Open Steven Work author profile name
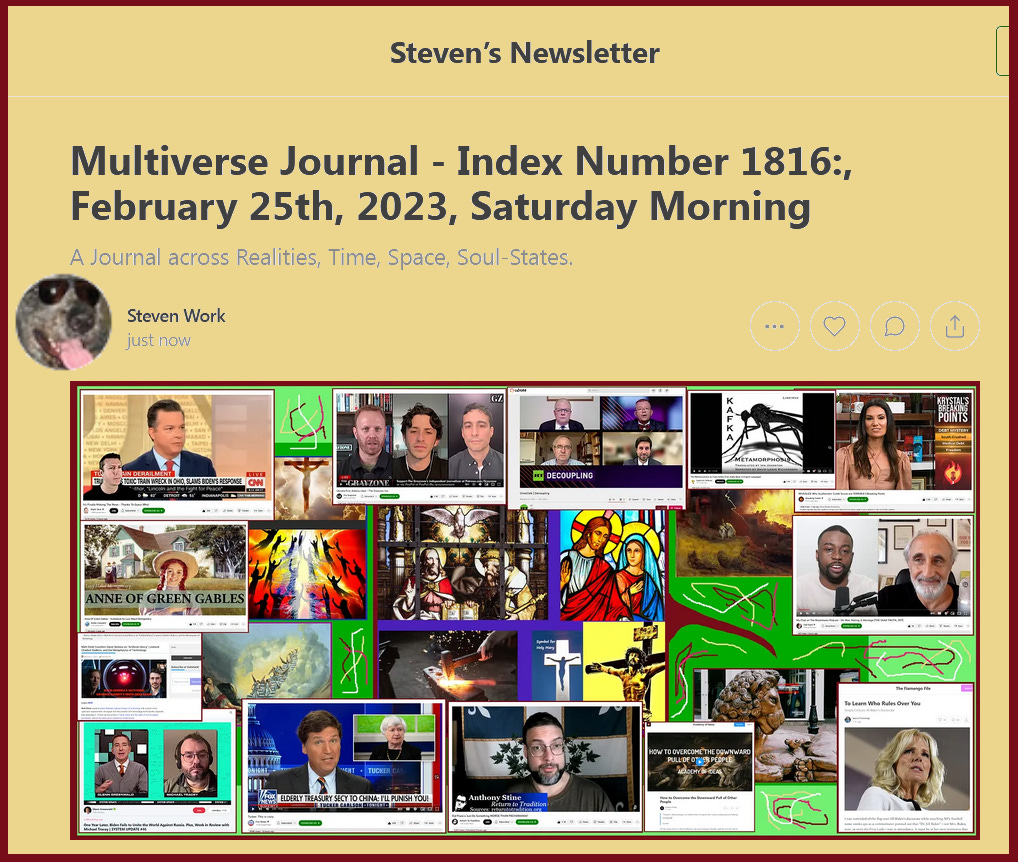The height and width of the screenshot is (862, 1018). pyautogui.click(x=176, y=315)
